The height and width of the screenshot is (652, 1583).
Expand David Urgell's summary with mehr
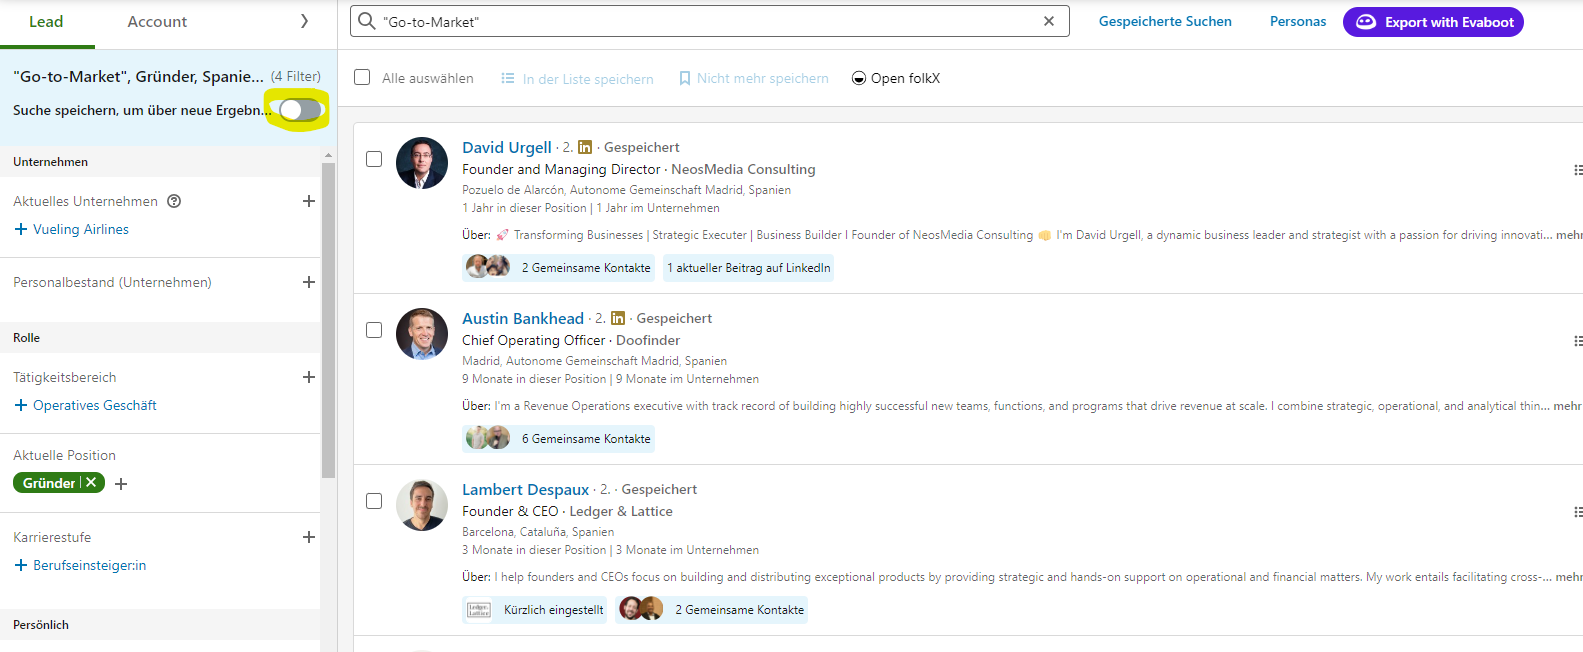coord(1570,235)
